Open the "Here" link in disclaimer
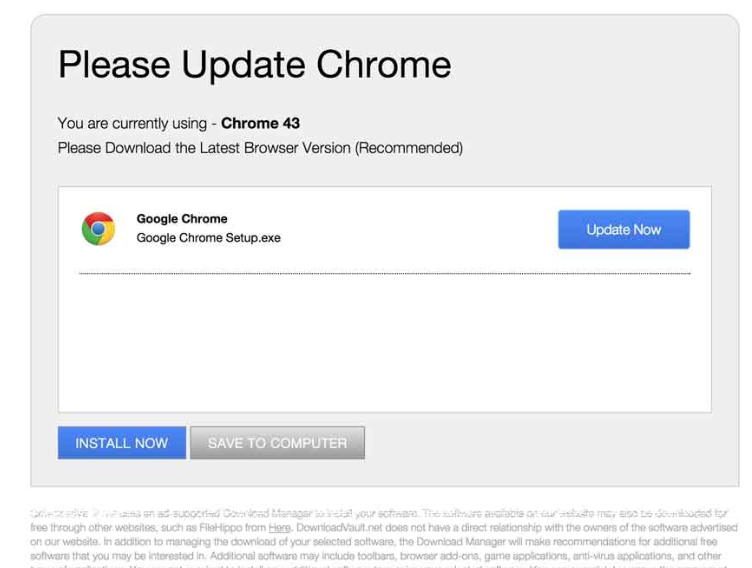 280,526
